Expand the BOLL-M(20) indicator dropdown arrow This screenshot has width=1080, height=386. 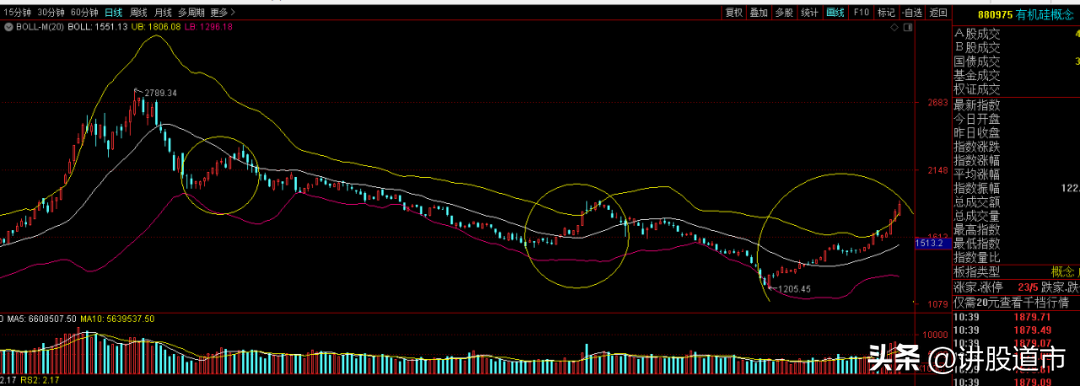tap(9, 27)
